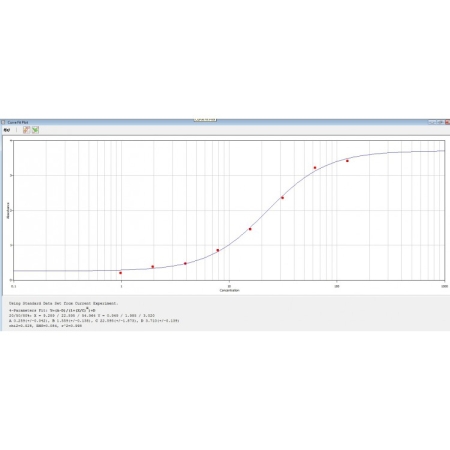Image resolution: width=450 pixels, height=450 pixels.
Task: Click the highest red data point near the plateau
Action: point(347,161)
